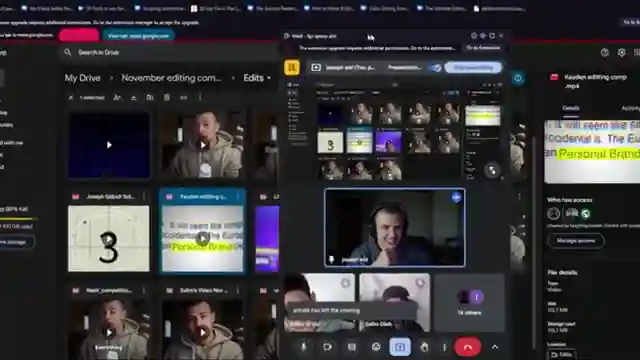Open more options for Joseph file card
The image size is (640, 360).
pyautogui.click(x=144, y=197)
